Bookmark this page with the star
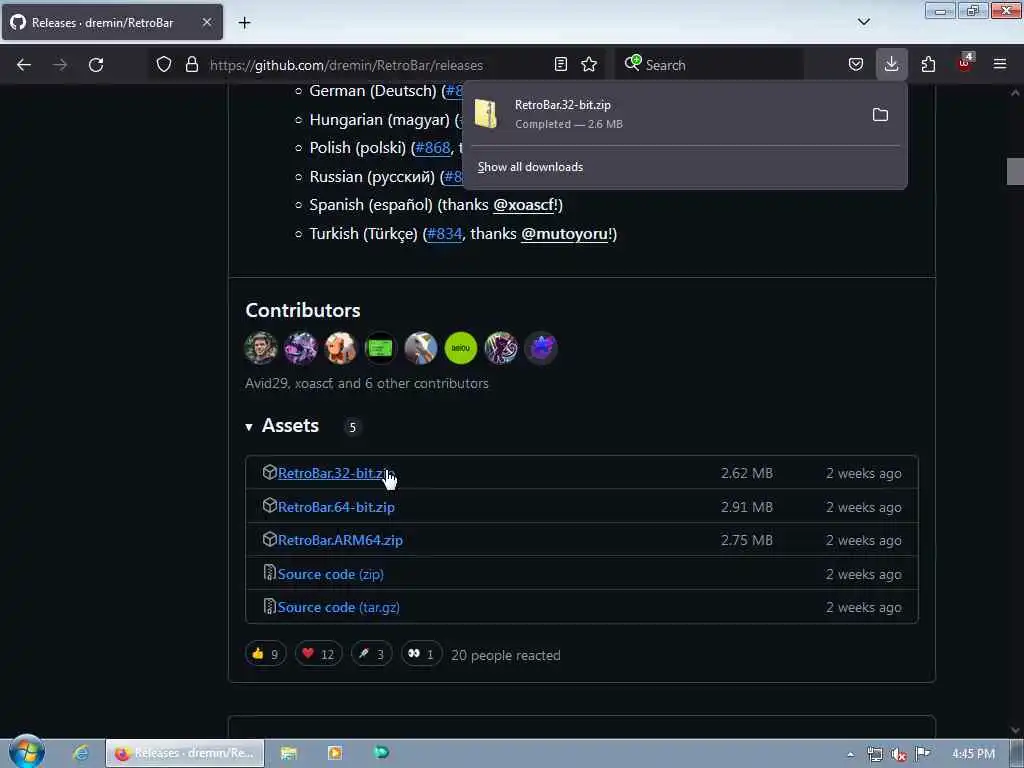 (589, 65)
